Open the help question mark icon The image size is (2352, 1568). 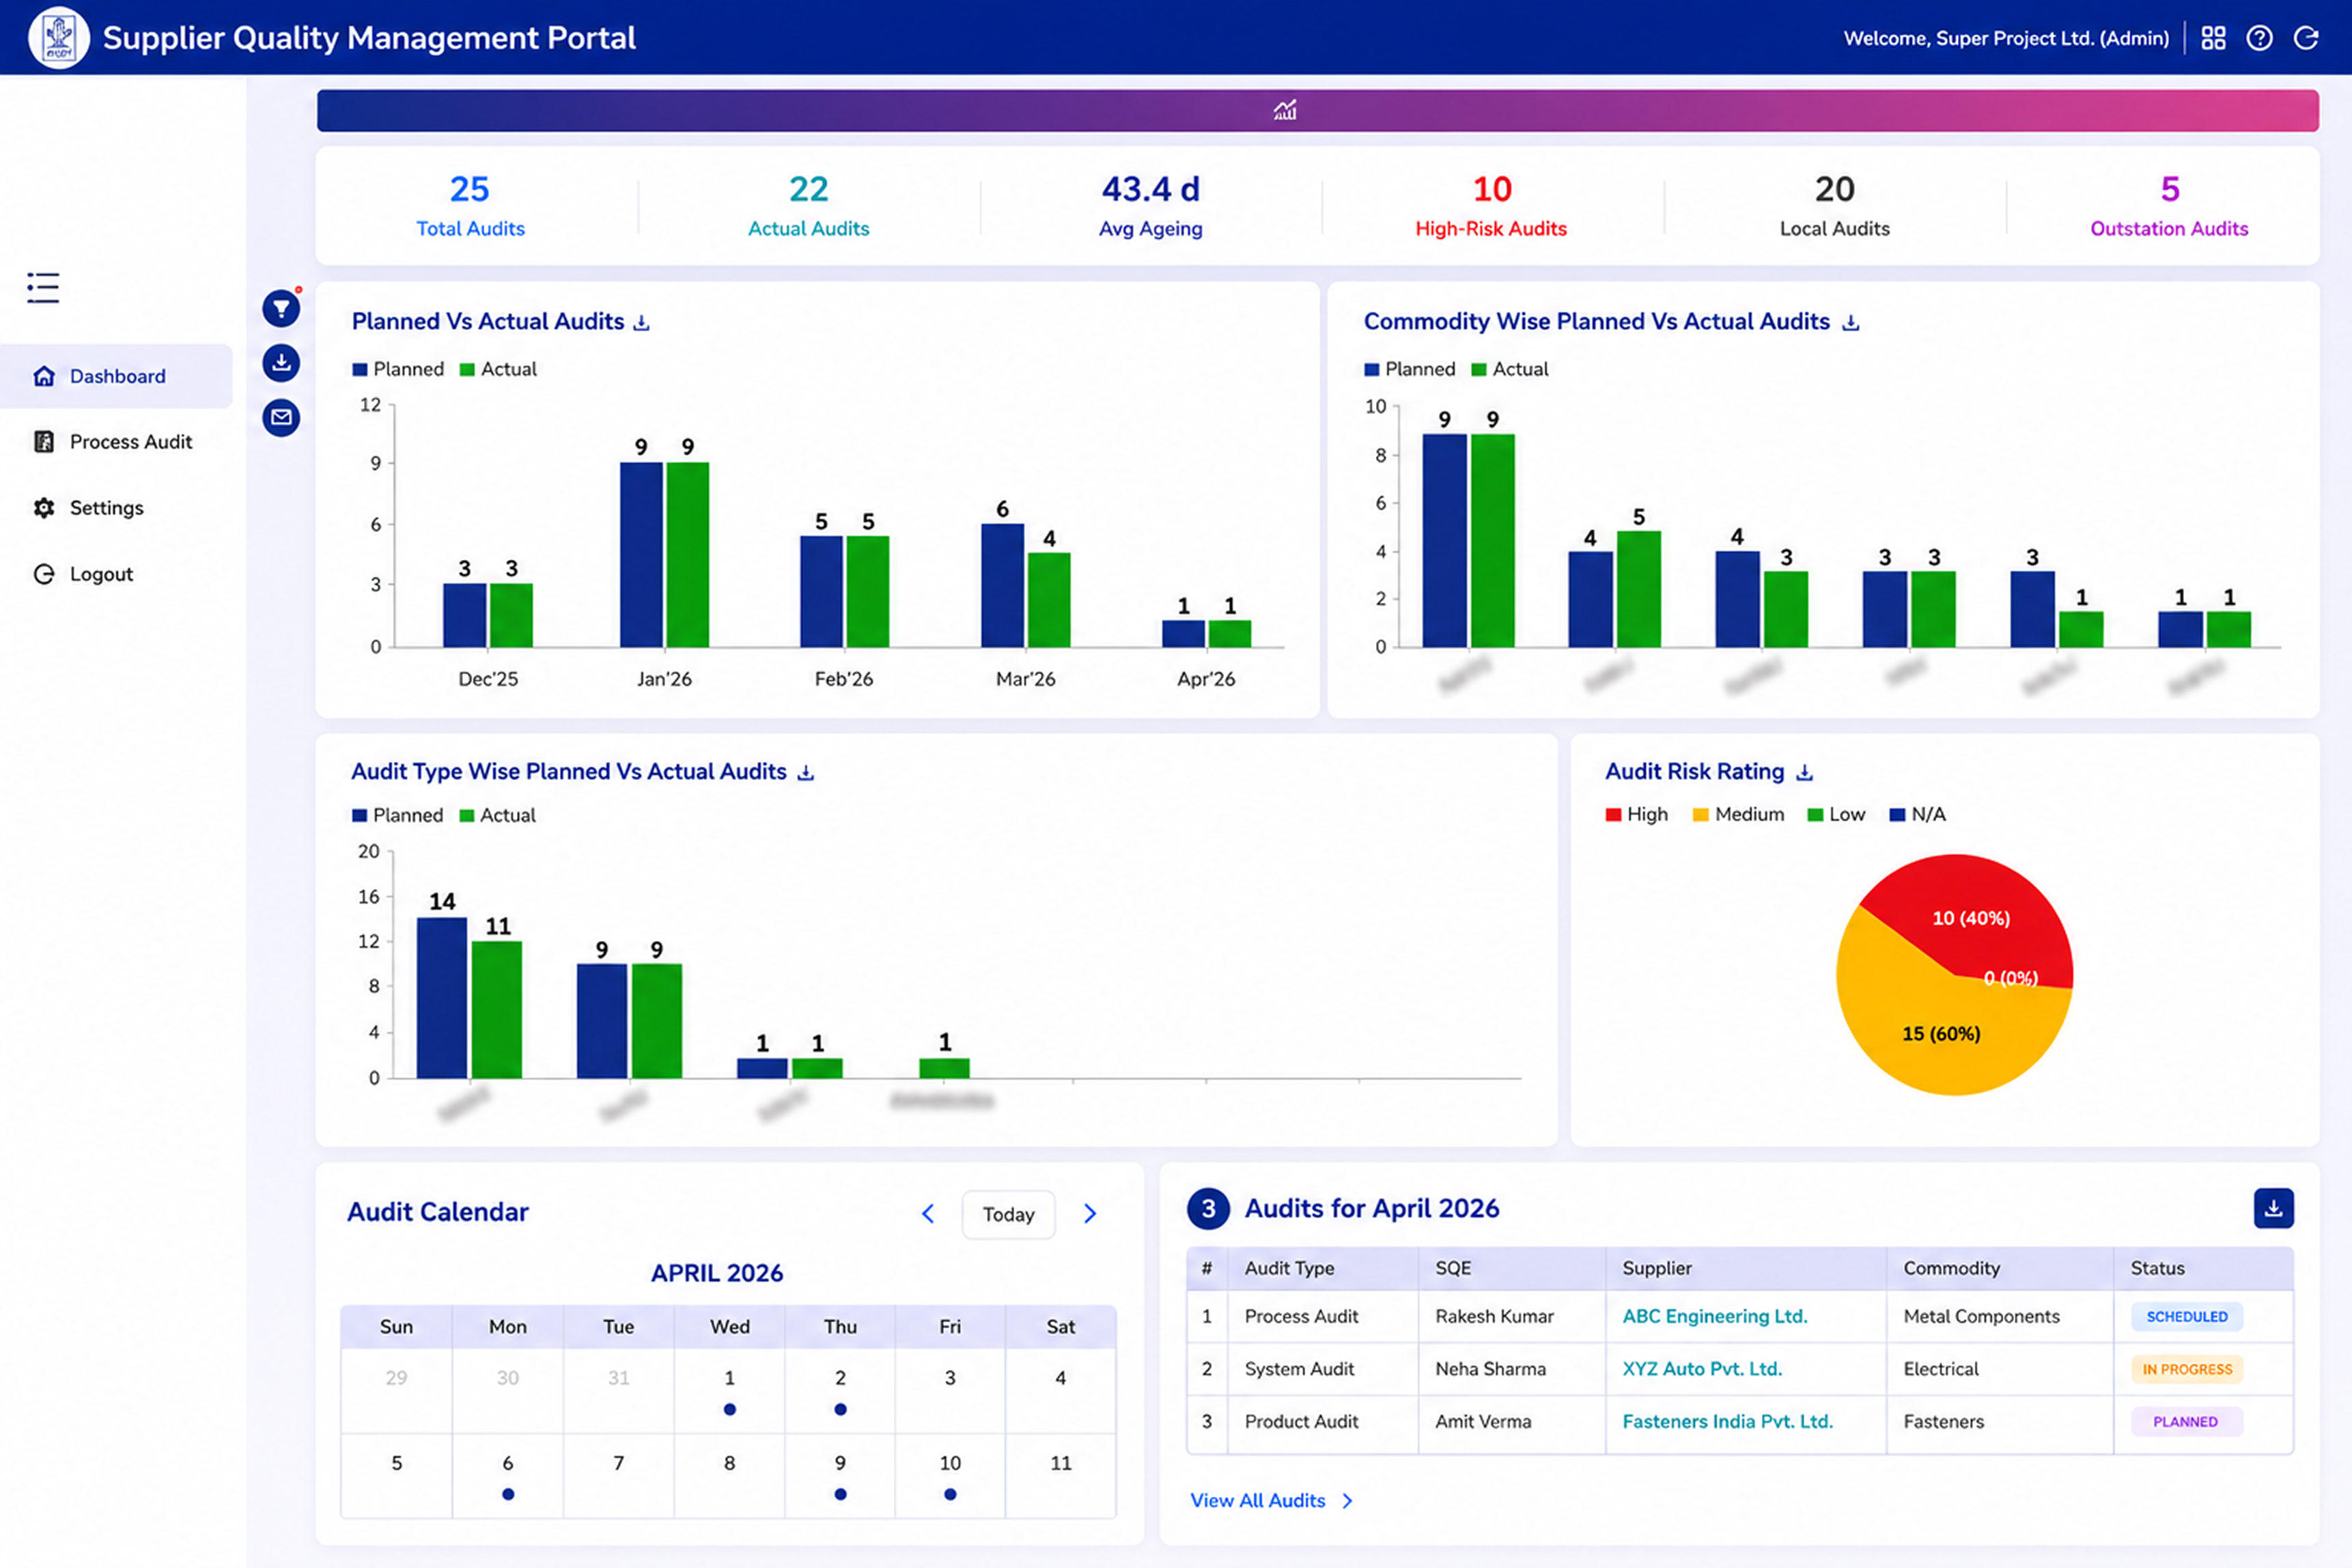[x=2259, y=38]
